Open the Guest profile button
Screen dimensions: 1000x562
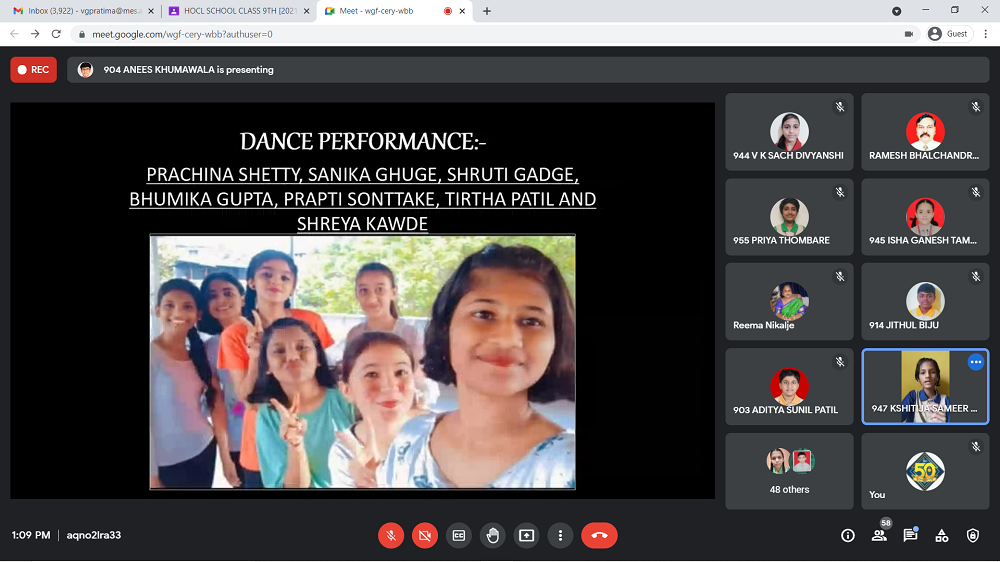click(948, 34)
